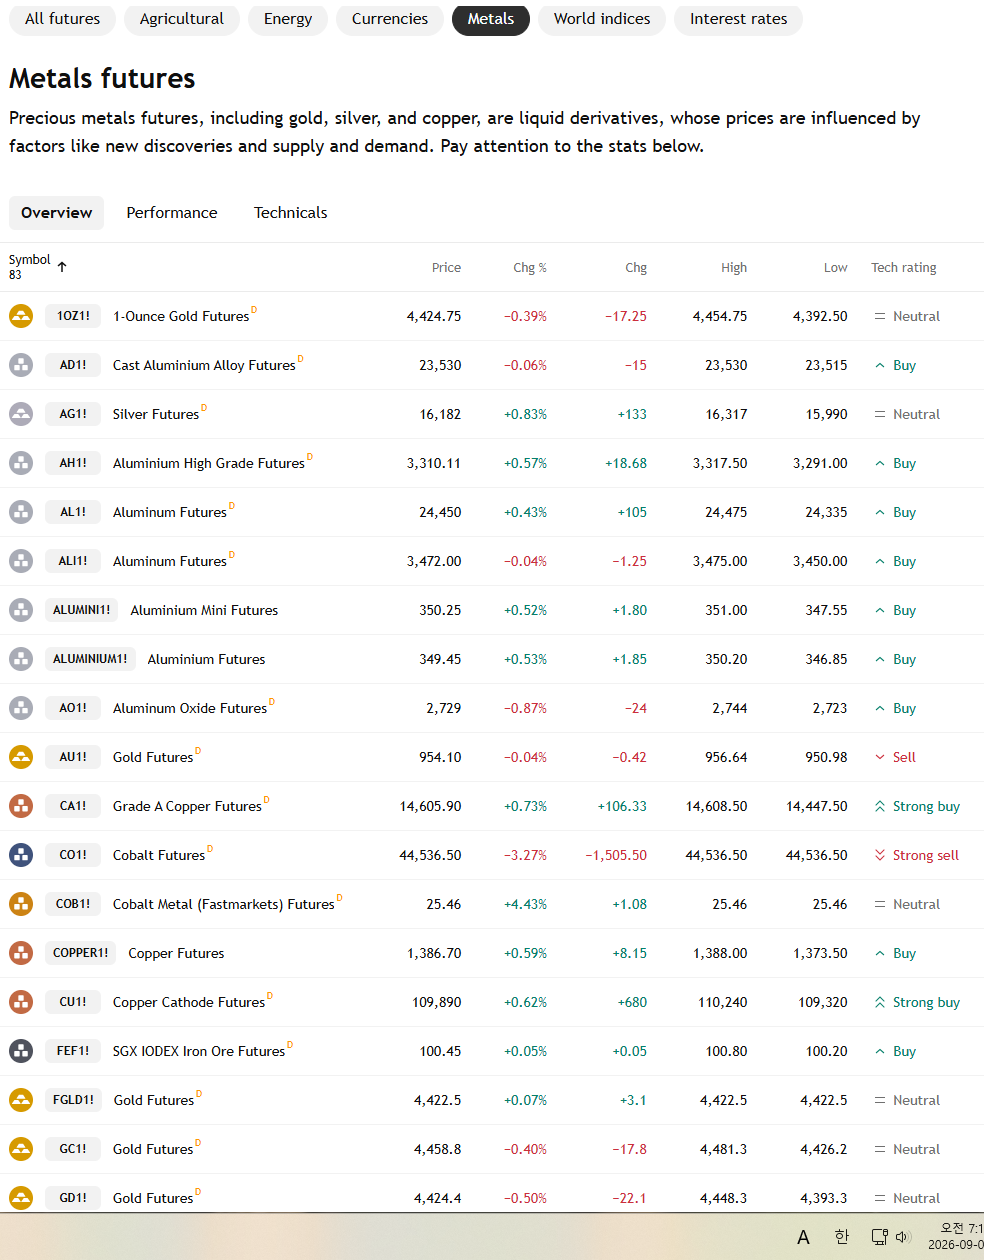Click the Cobalt Metal Fastmarkets icon
This screenshot has height=1260, width=984.
coord(21,904)
